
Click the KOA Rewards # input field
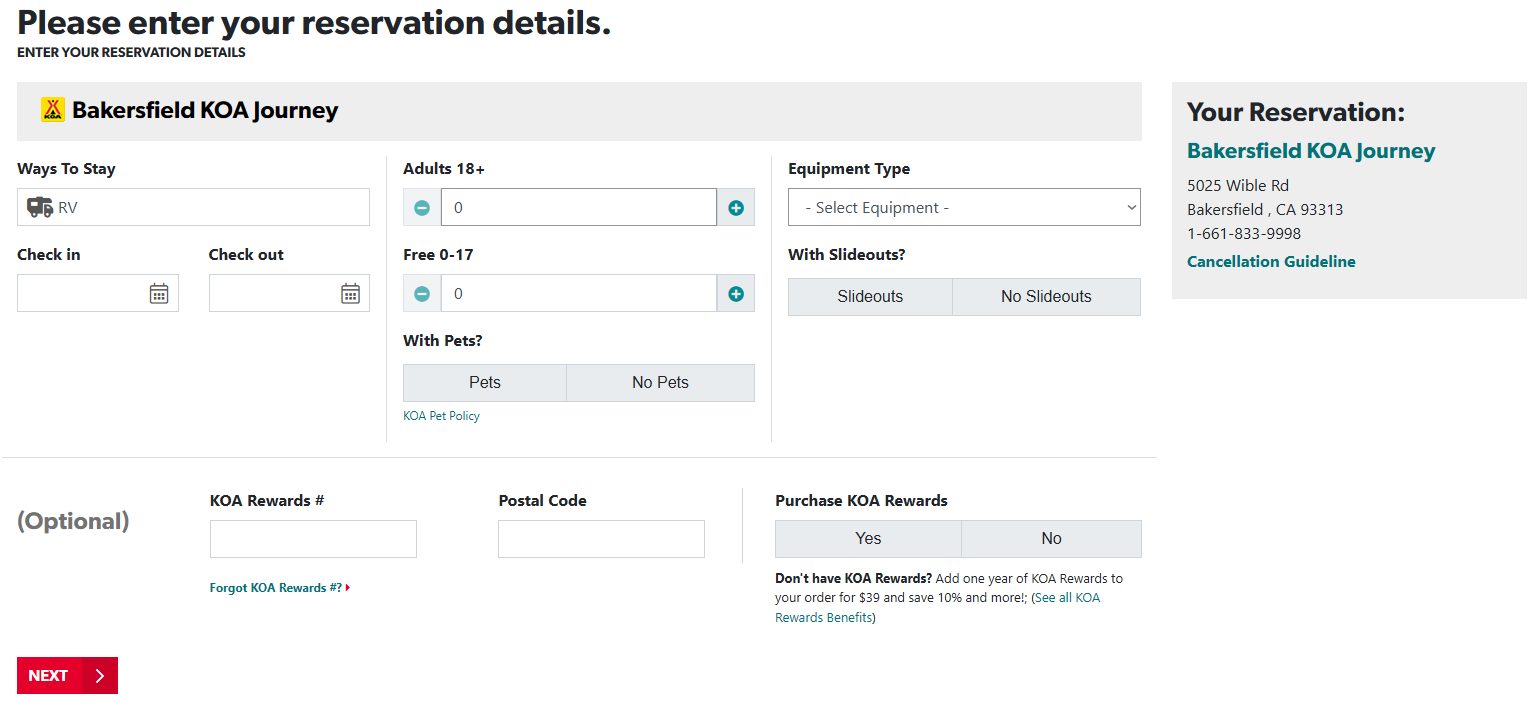313,539
